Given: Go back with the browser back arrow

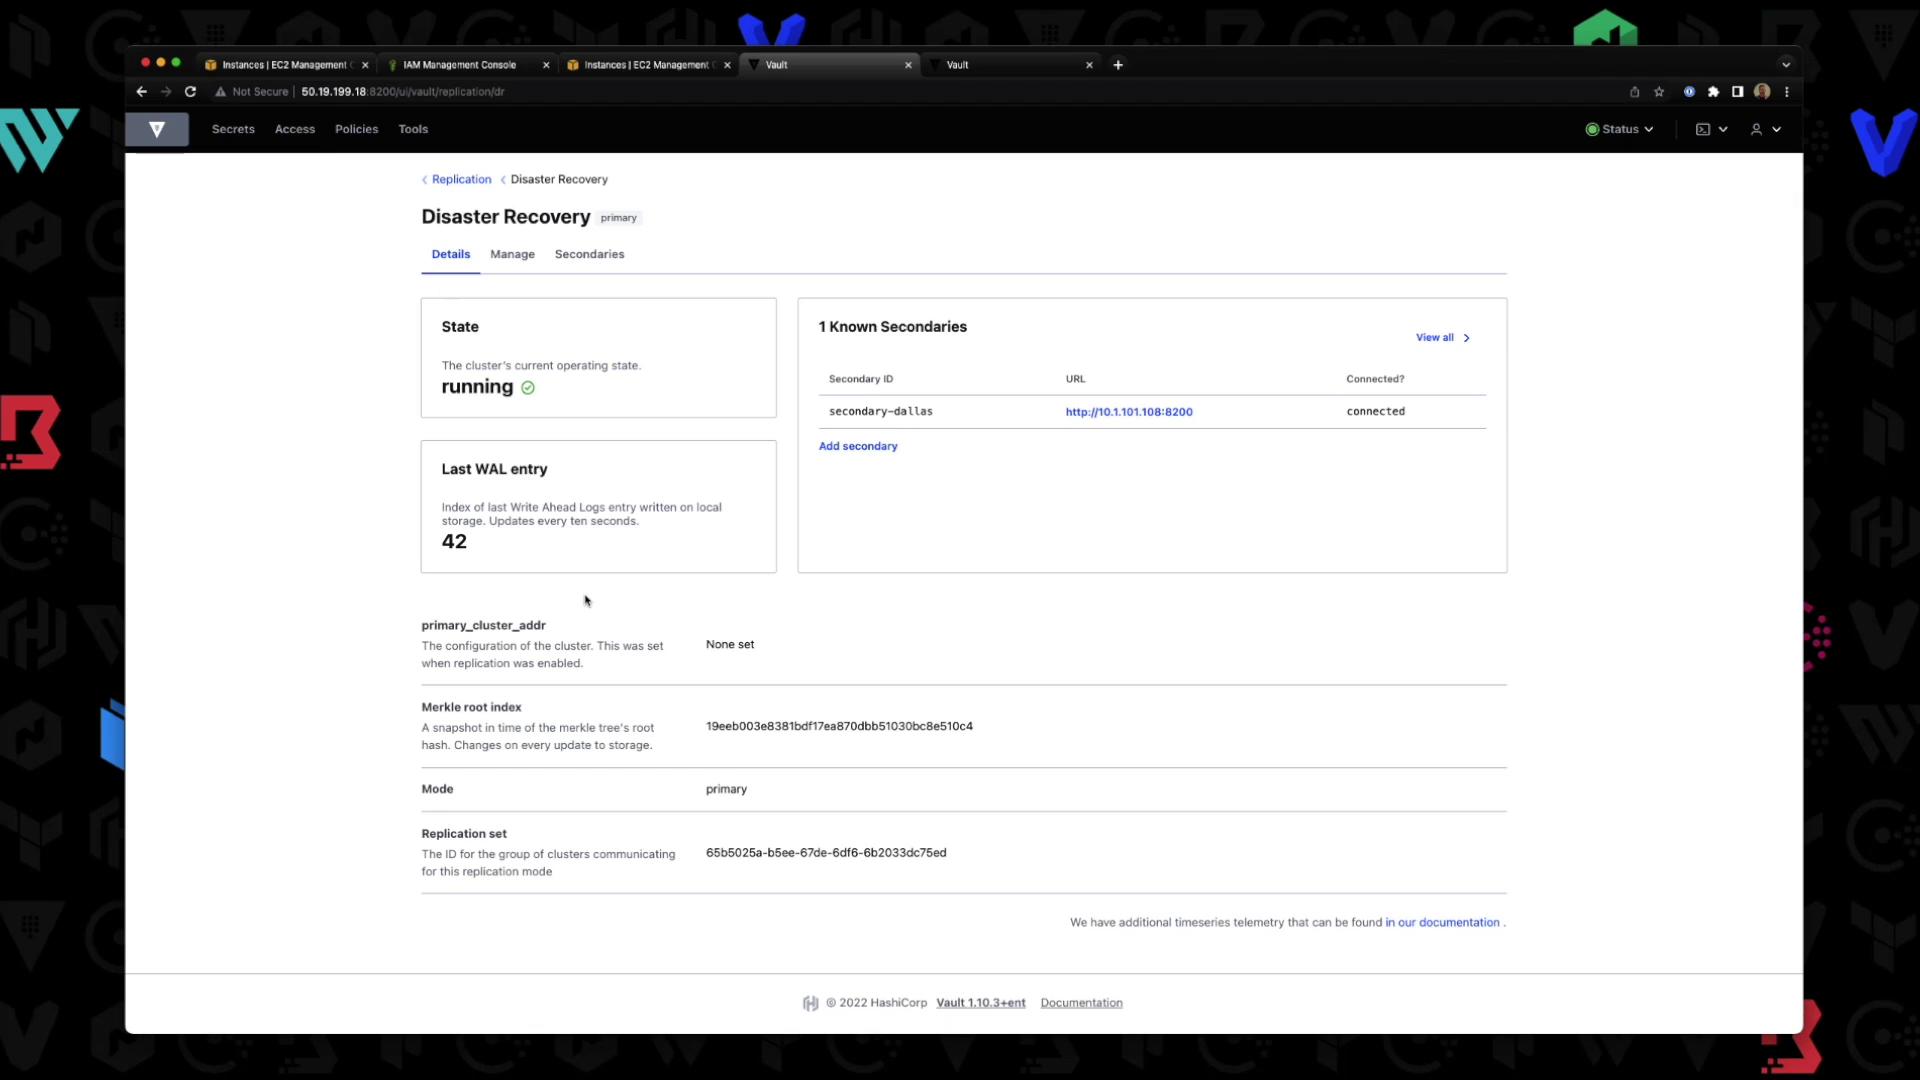Looking at the screenshot, I should pyautogui.click(x=141, y=91).
